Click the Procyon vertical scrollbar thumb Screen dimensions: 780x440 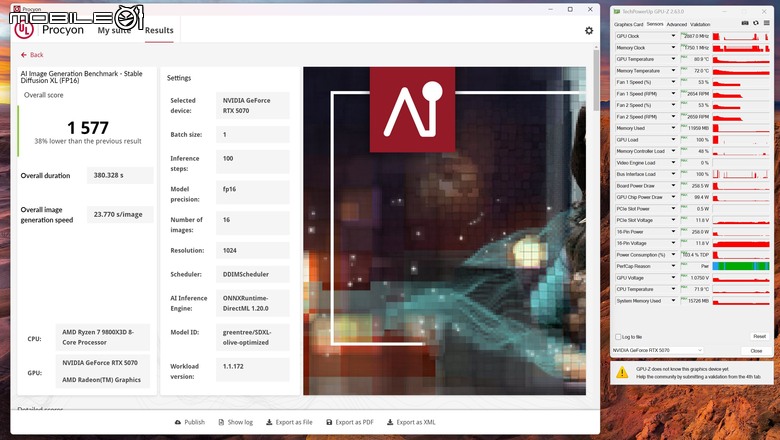[x=596, y=80]
